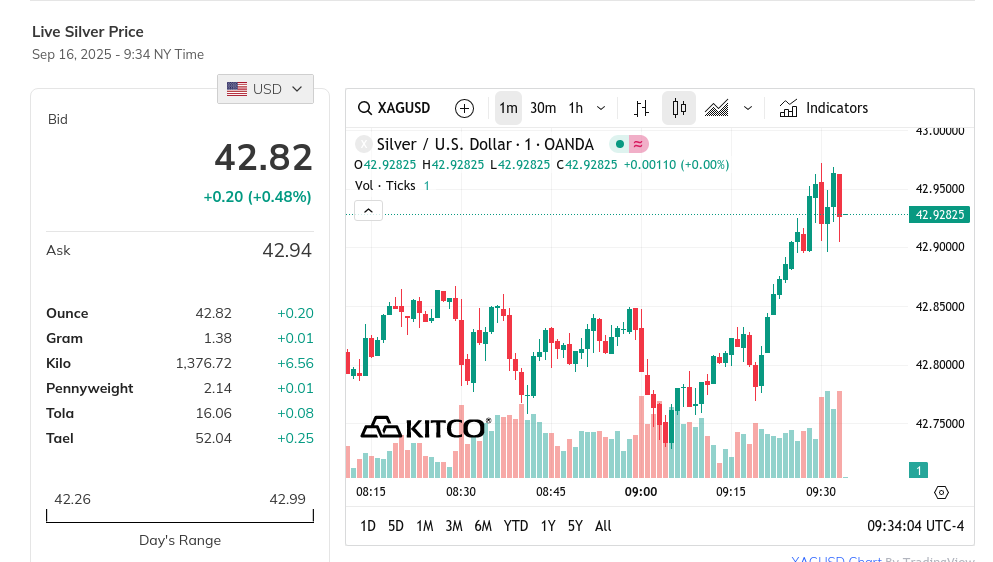This screenshot has height=562, width=993.
Task: Click the Tael row value 52.04
Action: tap(213, 438)
